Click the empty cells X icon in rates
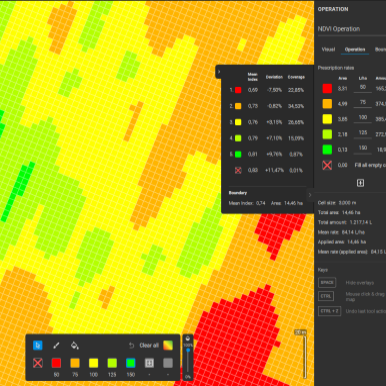This screenshot has width=386, height=386. [x=327, y=165]
